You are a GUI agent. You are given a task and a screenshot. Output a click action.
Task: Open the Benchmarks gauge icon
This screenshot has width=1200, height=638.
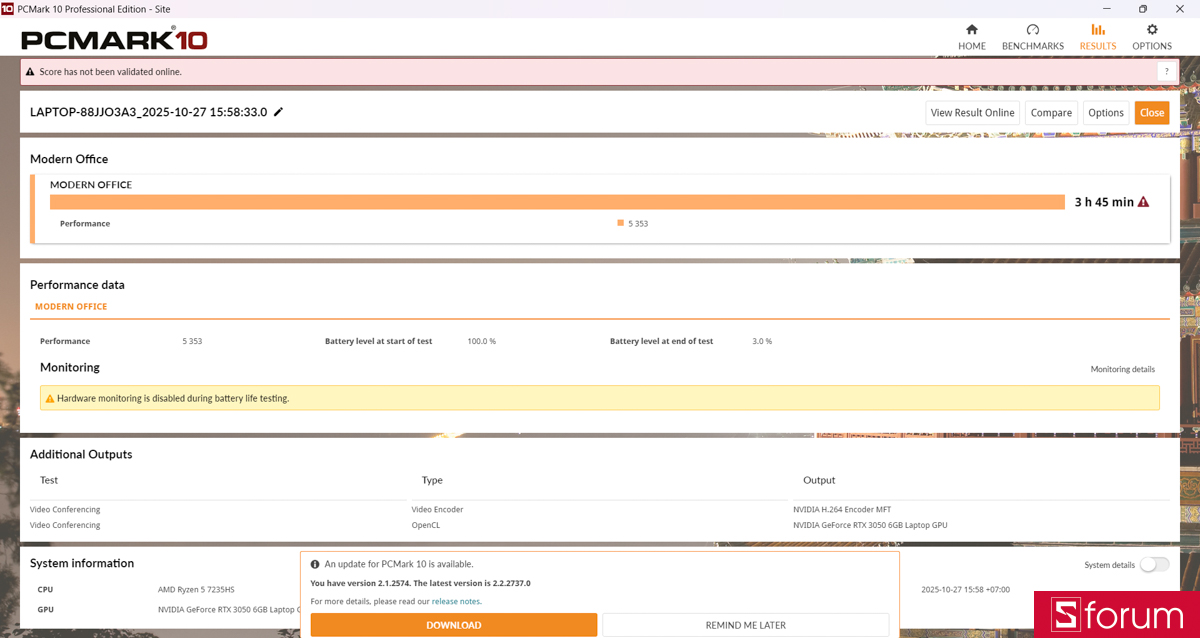[x=1033, y=30]
